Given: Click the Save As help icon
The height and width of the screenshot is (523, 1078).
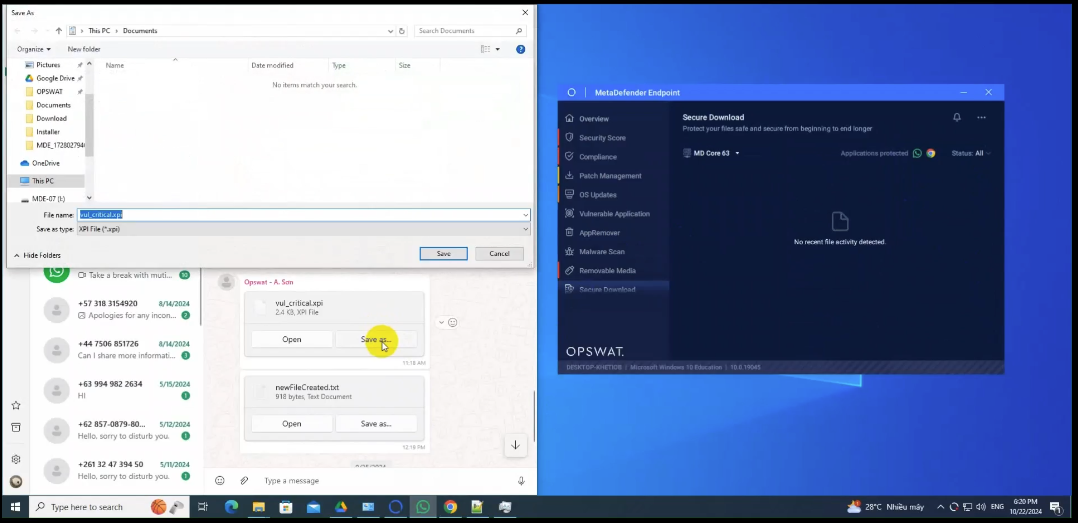Looking at the screenshot, I should 520,49.
